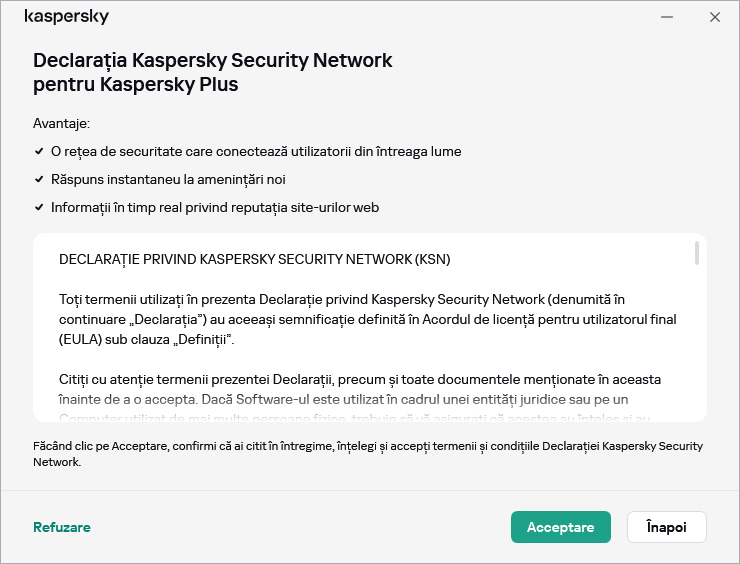740x564 pixels.
Task: Minimize the Kaspersky installer window
Action: [666, 17]
